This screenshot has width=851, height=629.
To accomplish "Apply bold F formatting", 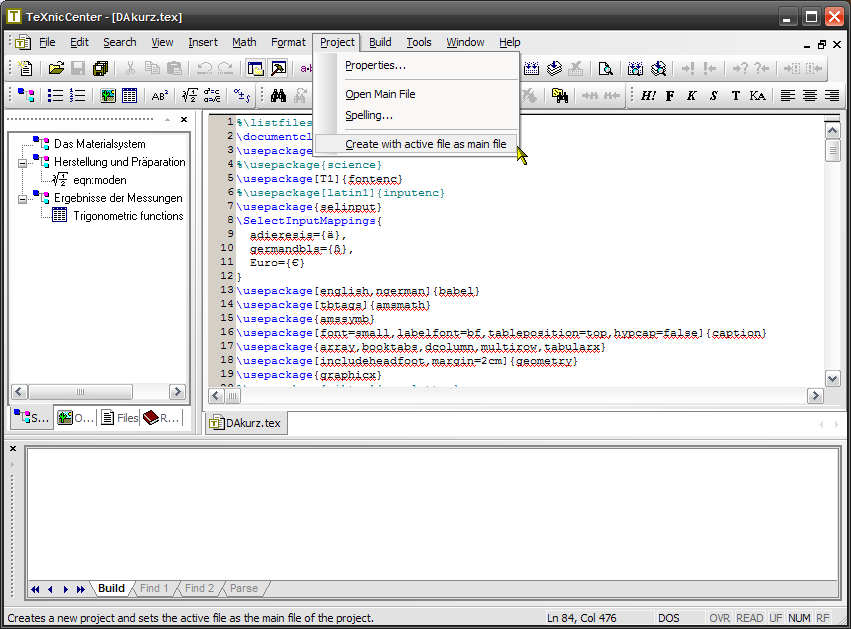I will point(670,96).
